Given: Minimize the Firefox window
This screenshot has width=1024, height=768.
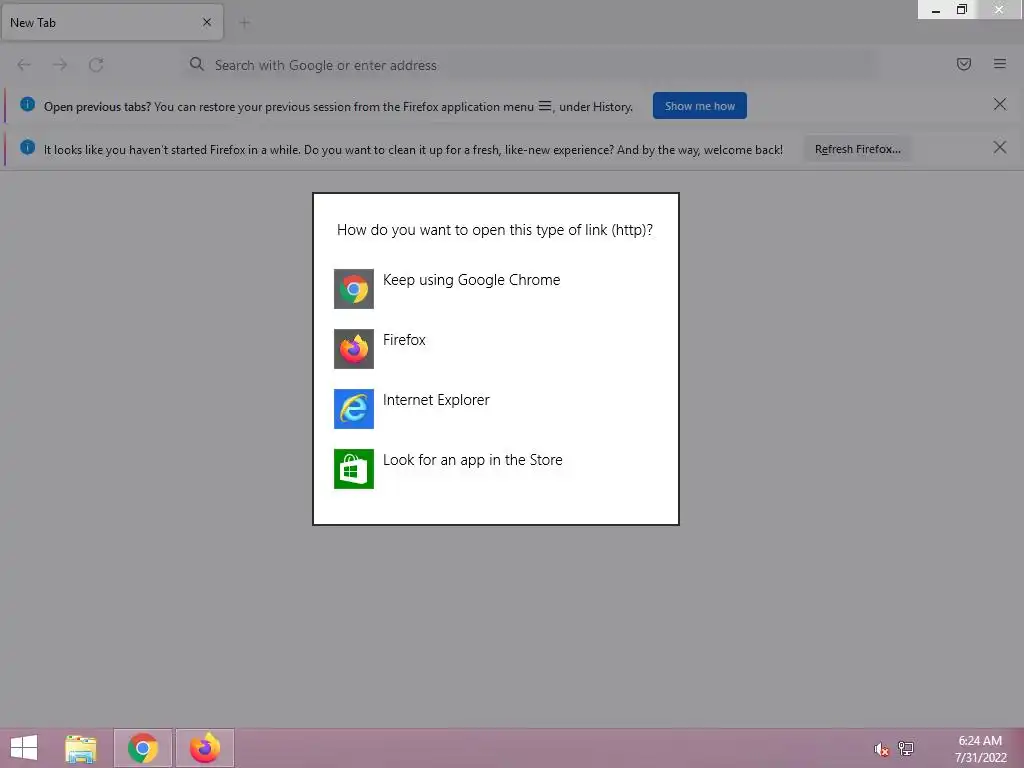Looking at the screenshot, I should coord(936,10).
